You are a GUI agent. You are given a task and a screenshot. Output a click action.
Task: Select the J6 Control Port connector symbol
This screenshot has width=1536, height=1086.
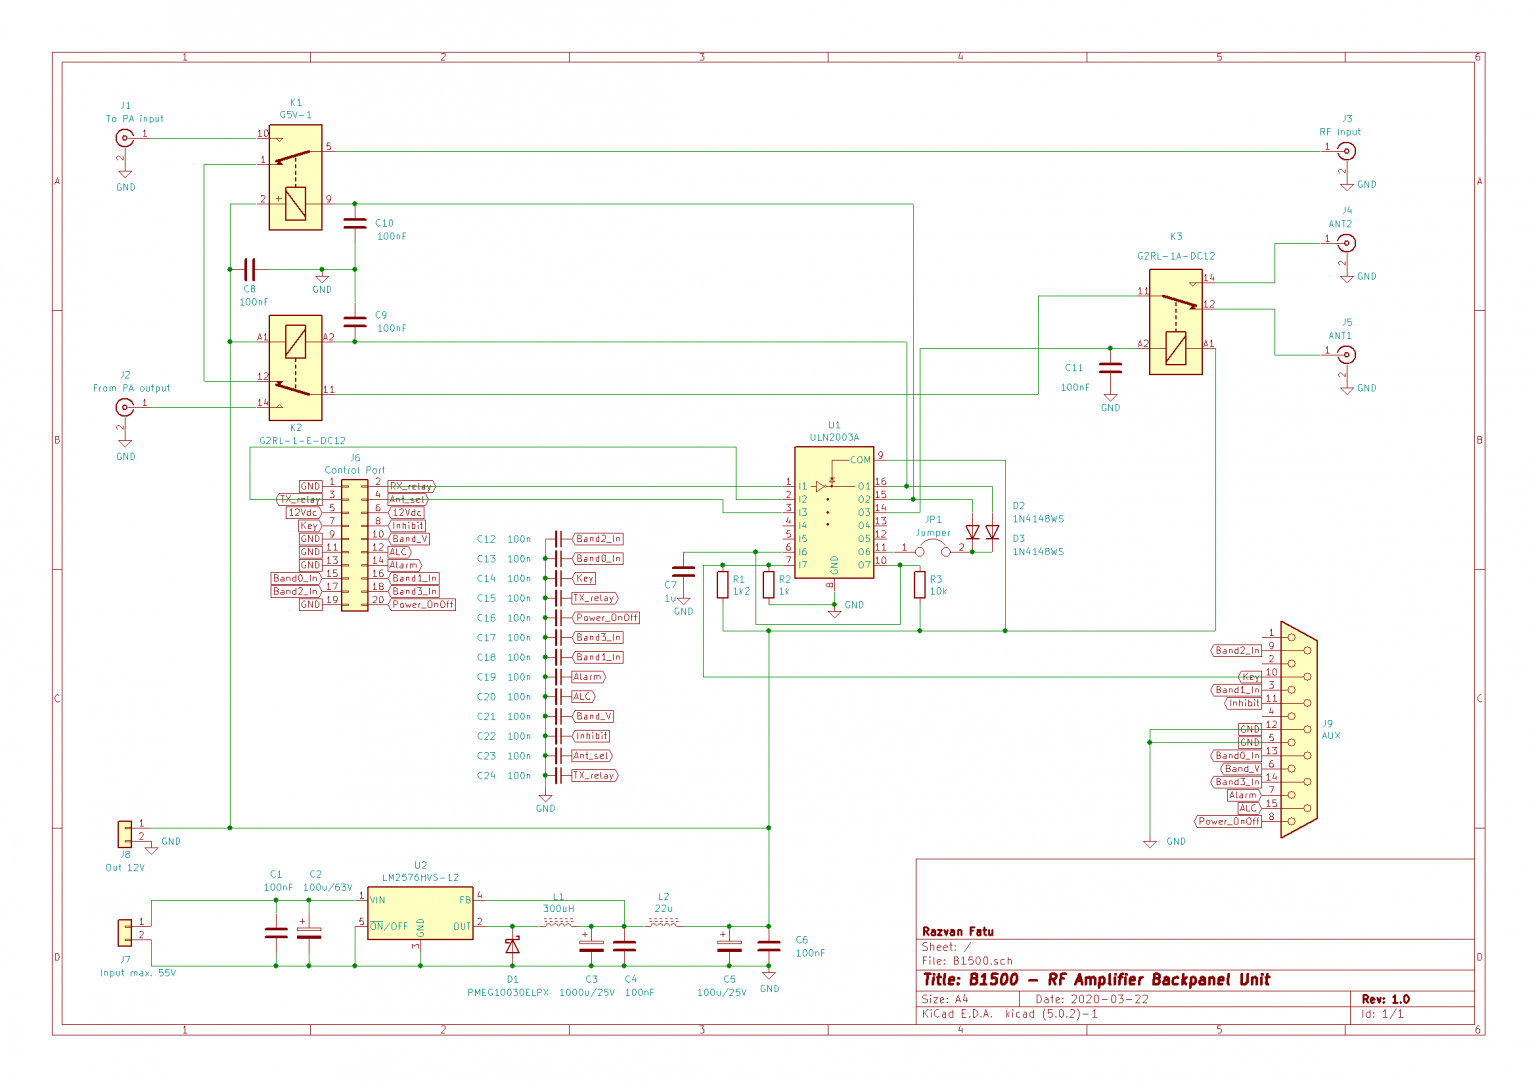click(x=353, y=545)
